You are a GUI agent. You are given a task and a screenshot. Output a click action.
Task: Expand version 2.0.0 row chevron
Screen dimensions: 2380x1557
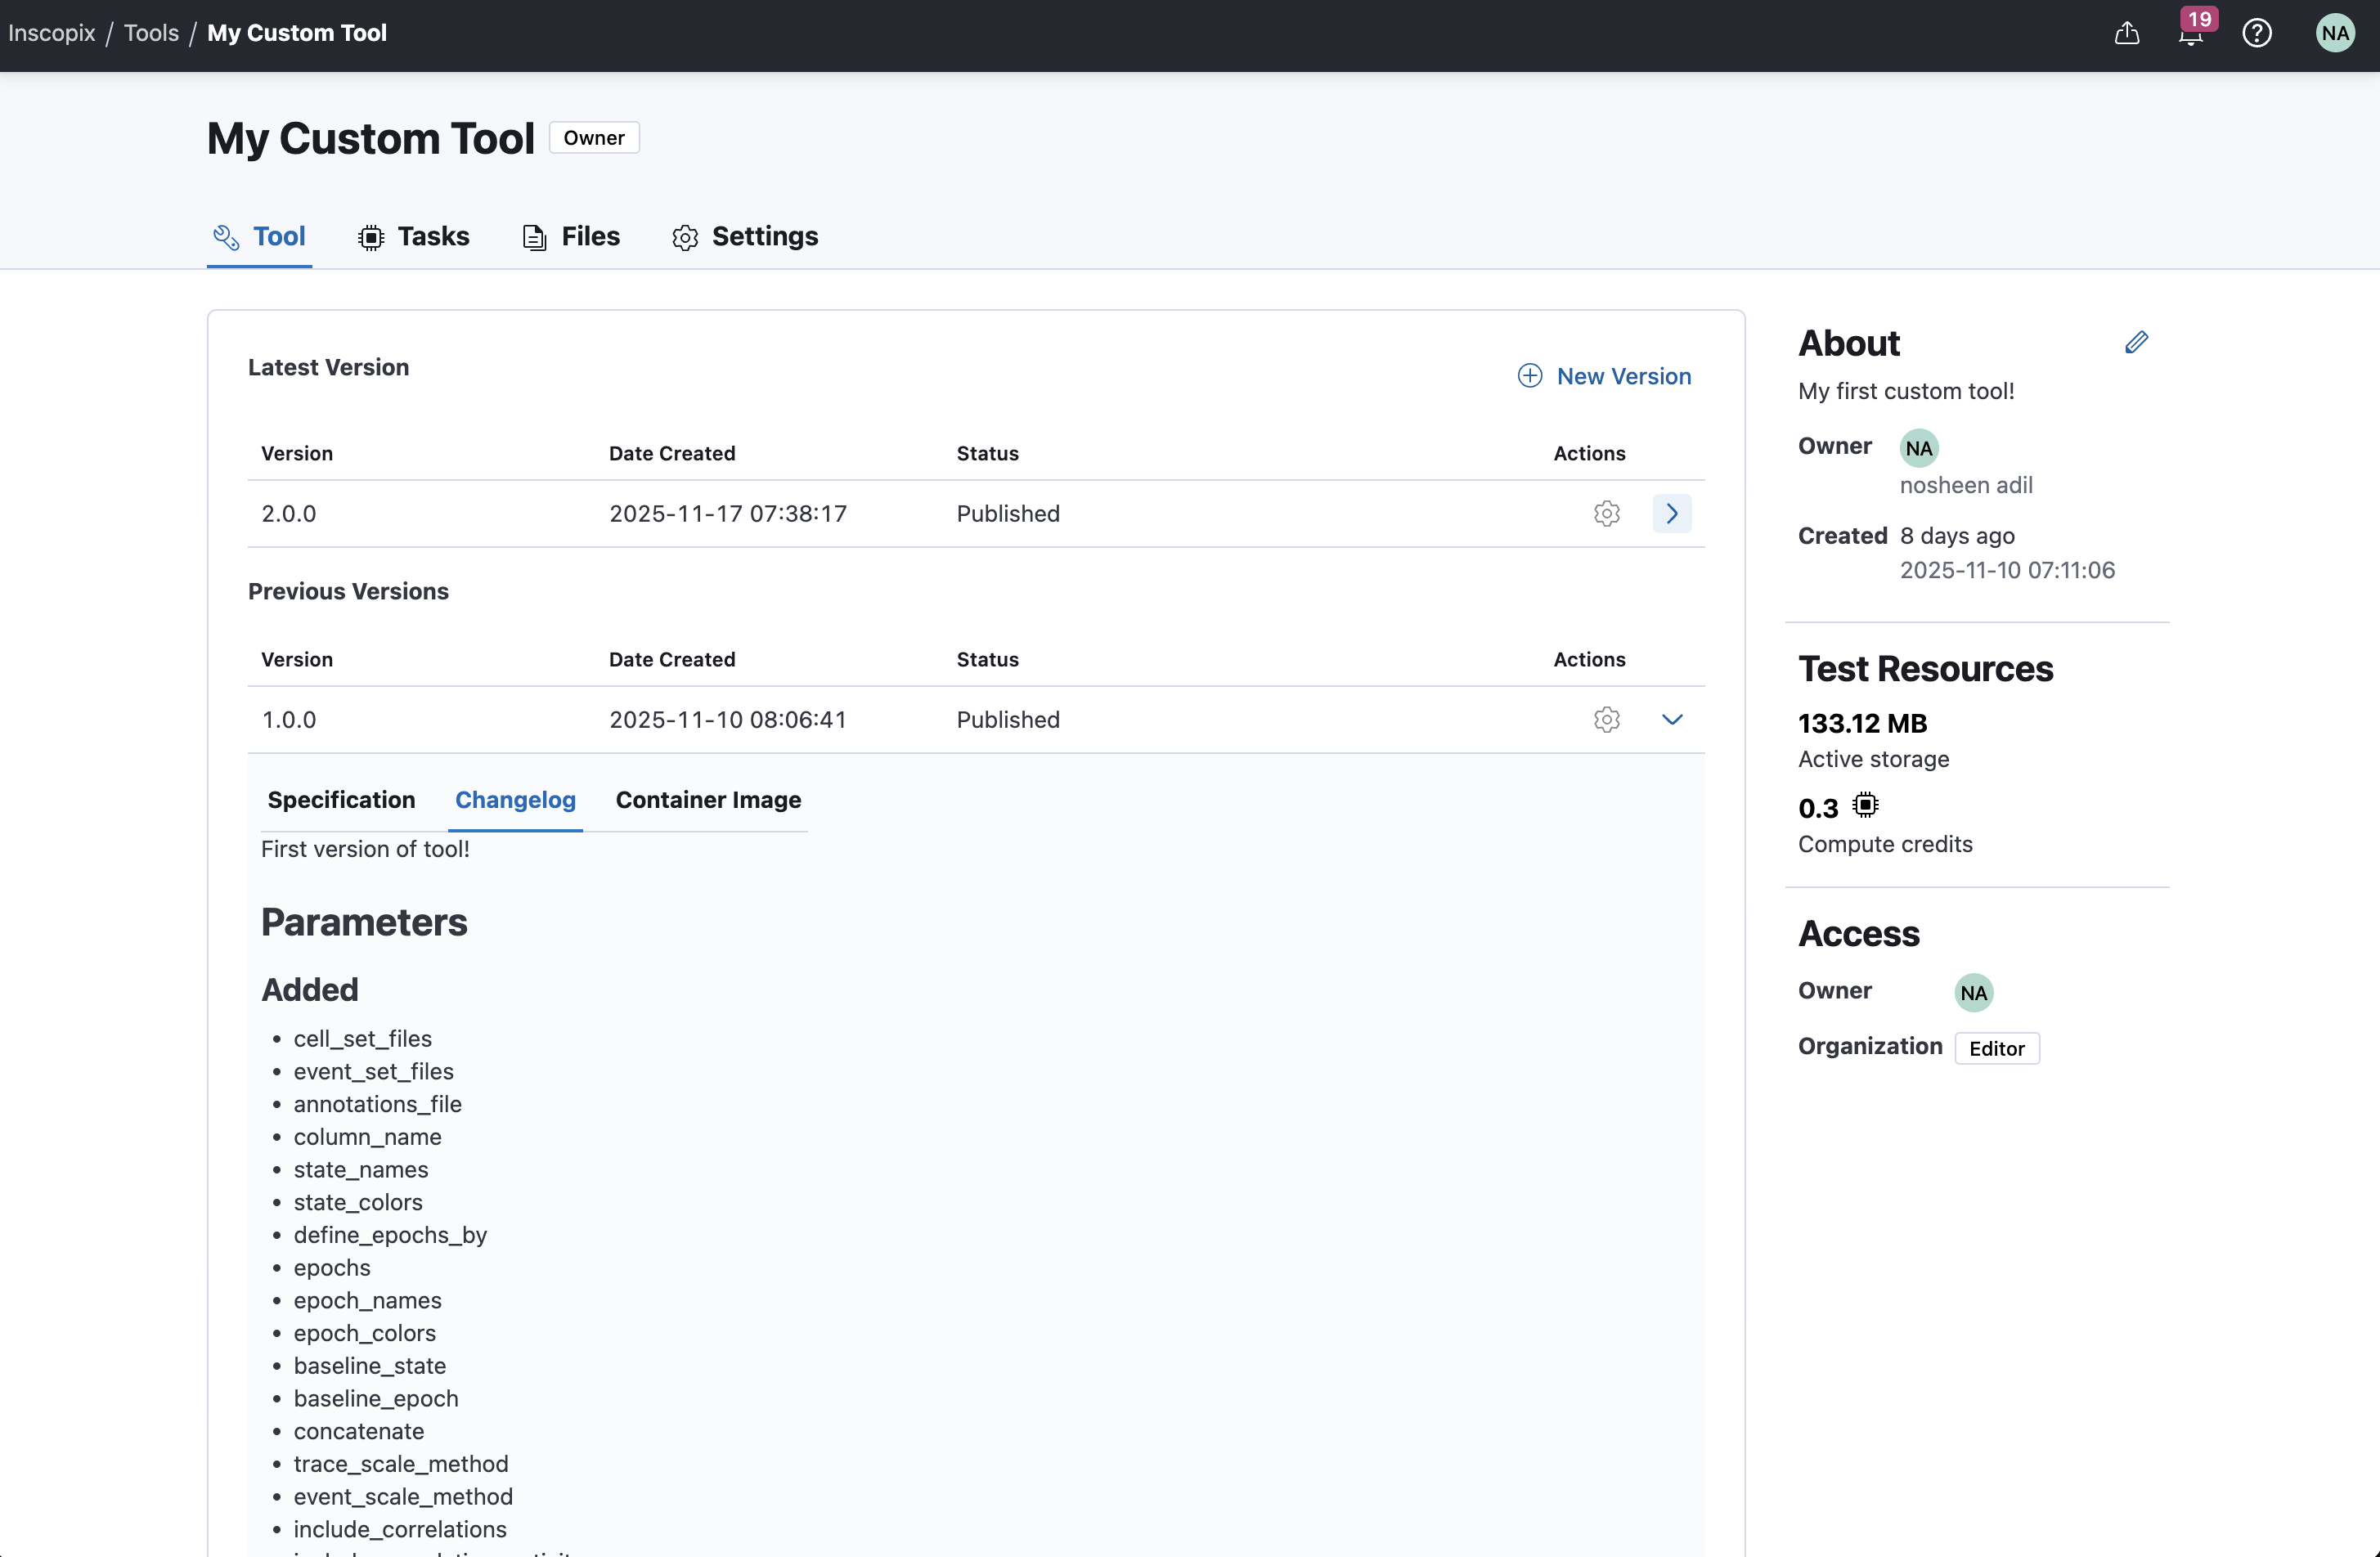point(1671,513)
